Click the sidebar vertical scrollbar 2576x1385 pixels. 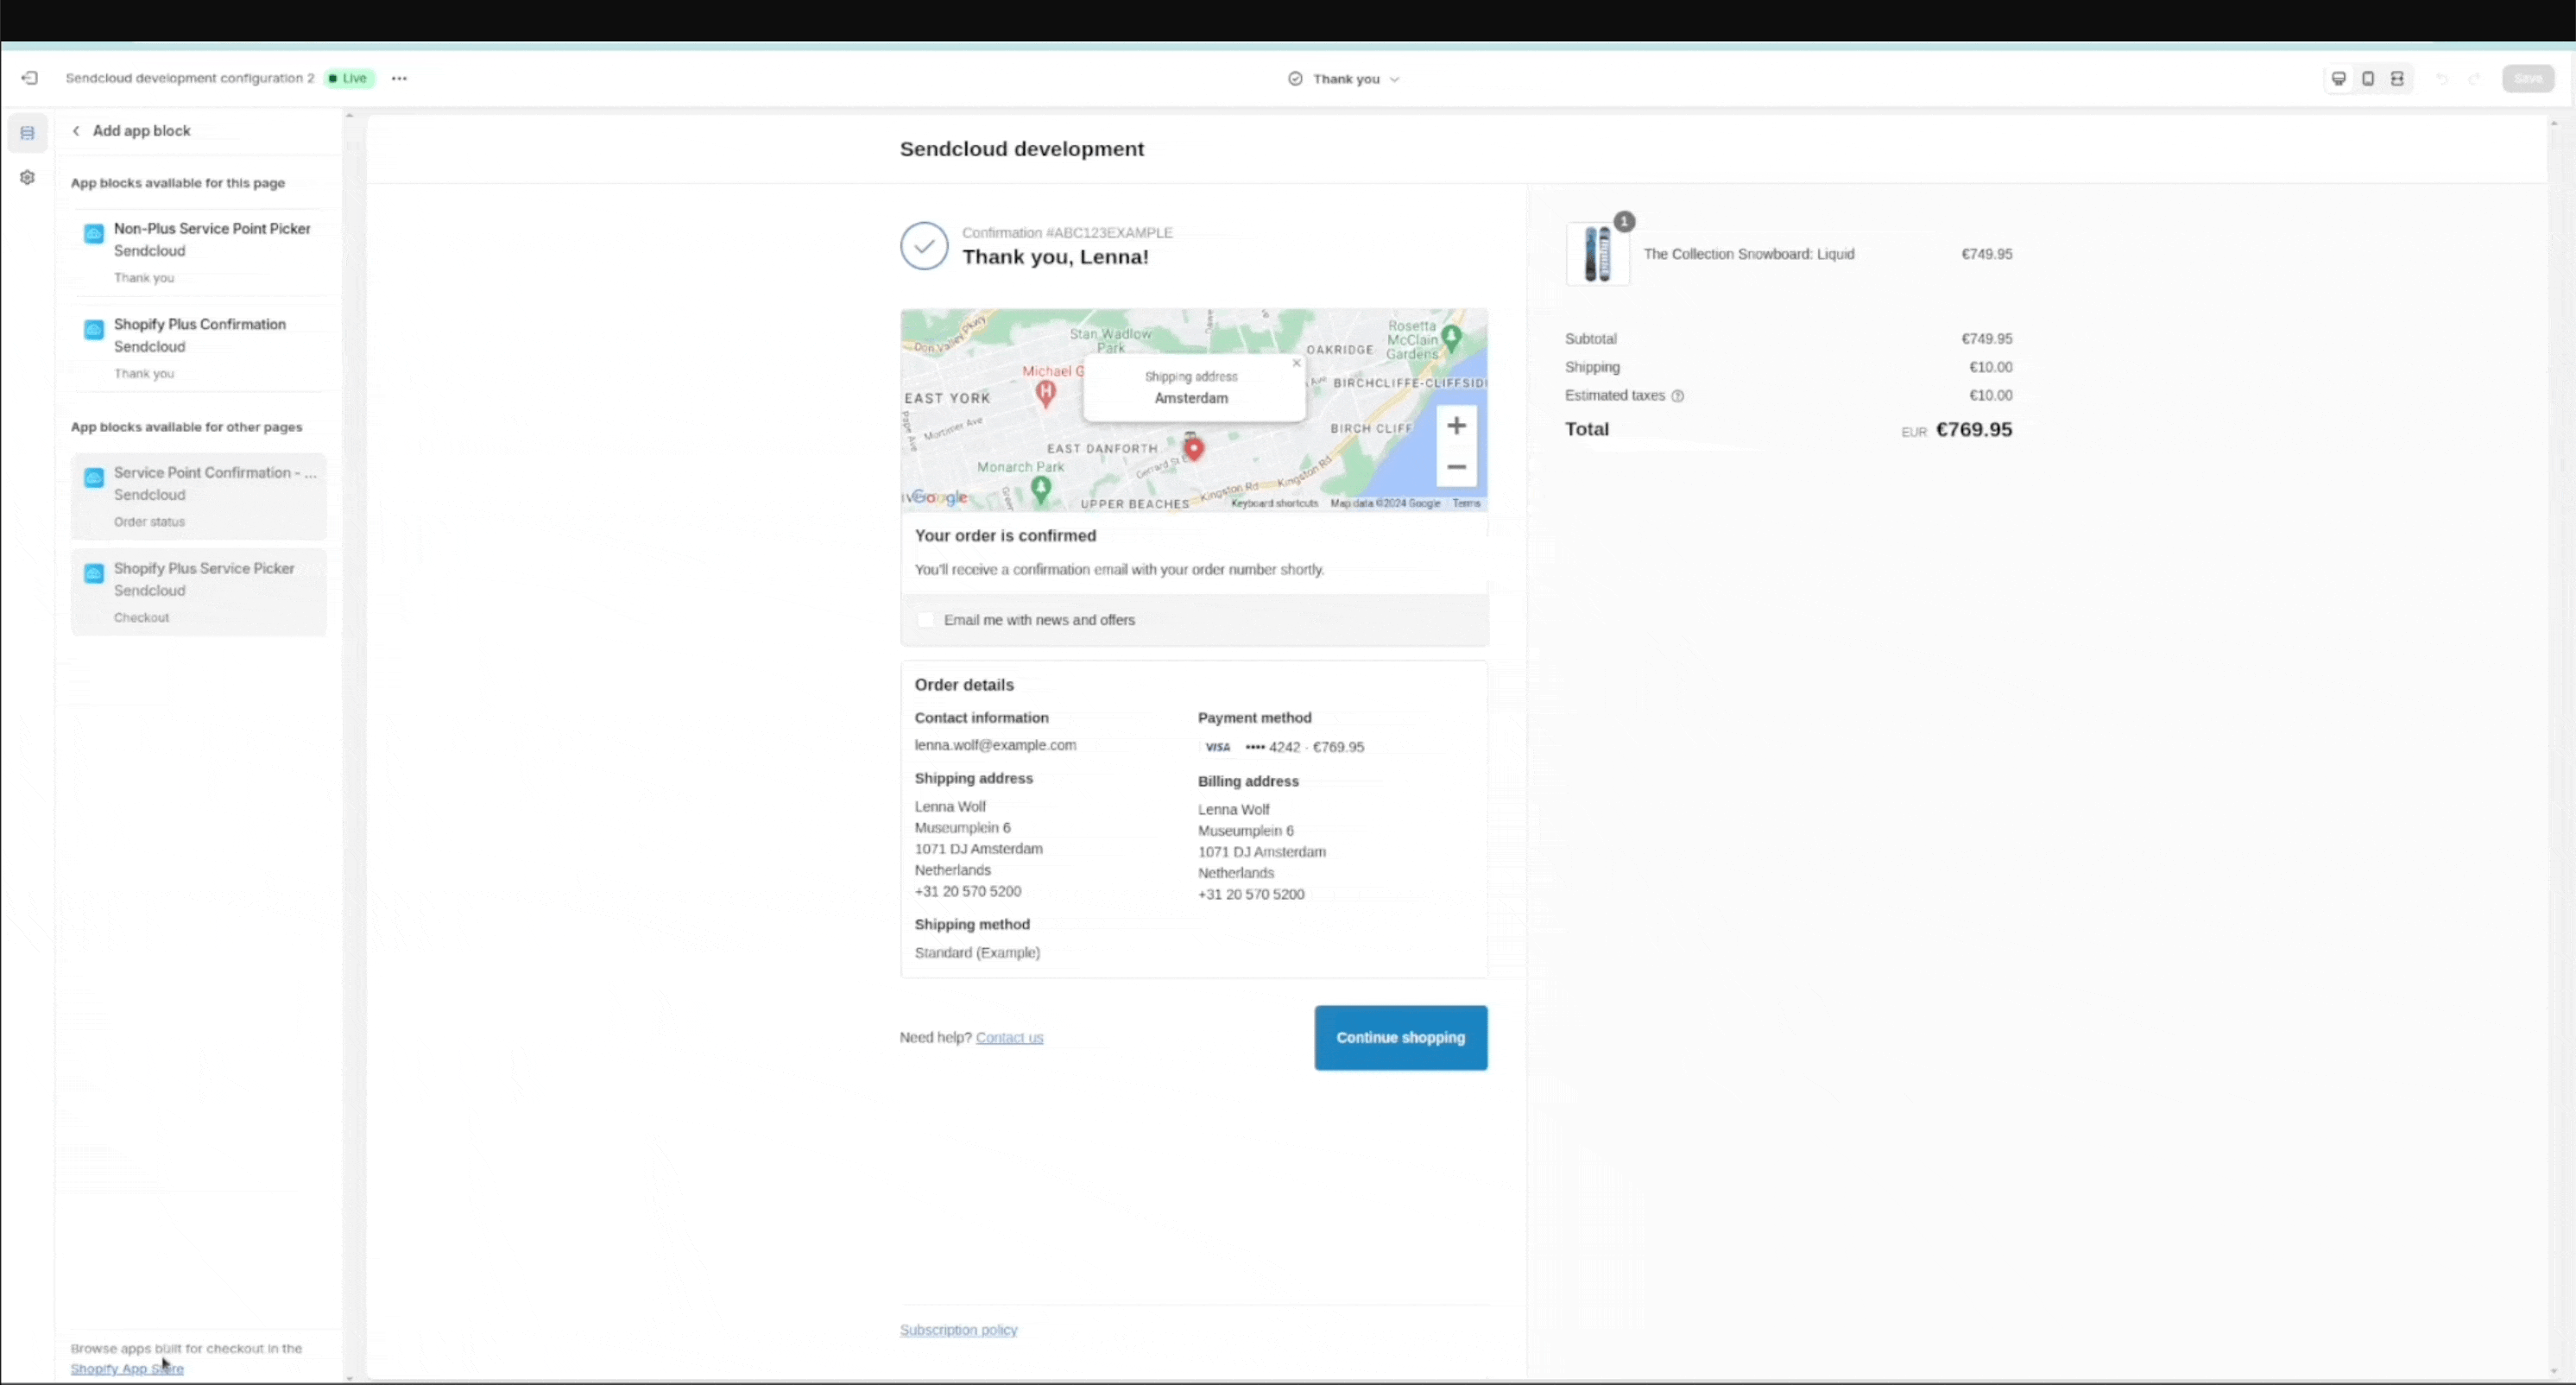(x=349, y=746)
